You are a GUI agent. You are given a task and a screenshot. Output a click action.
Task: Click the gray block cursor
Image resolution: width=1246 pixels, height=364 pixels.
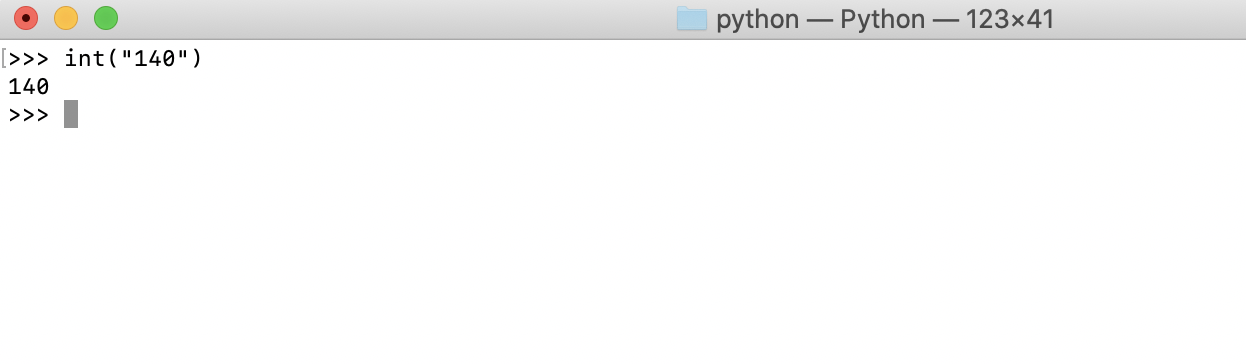click(x=71, y=114)
